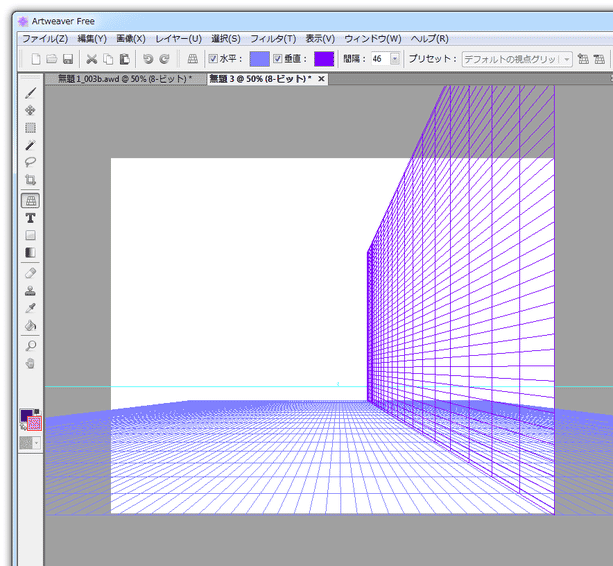Pick the horizontal grid color swatch
This screenshot has width=613, height=566.
(x=260, y=59)
